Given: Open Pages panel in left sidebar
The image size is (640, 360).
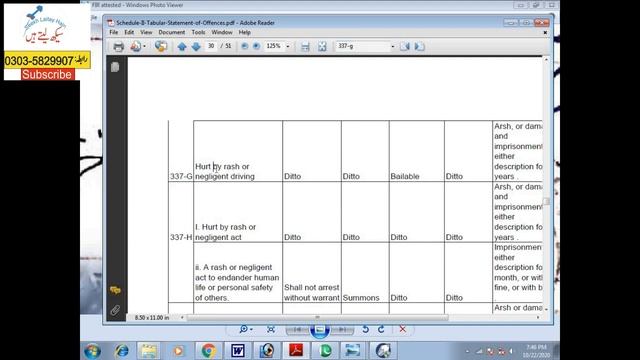Looking at the screenshot, I should (x=115, y=67).
